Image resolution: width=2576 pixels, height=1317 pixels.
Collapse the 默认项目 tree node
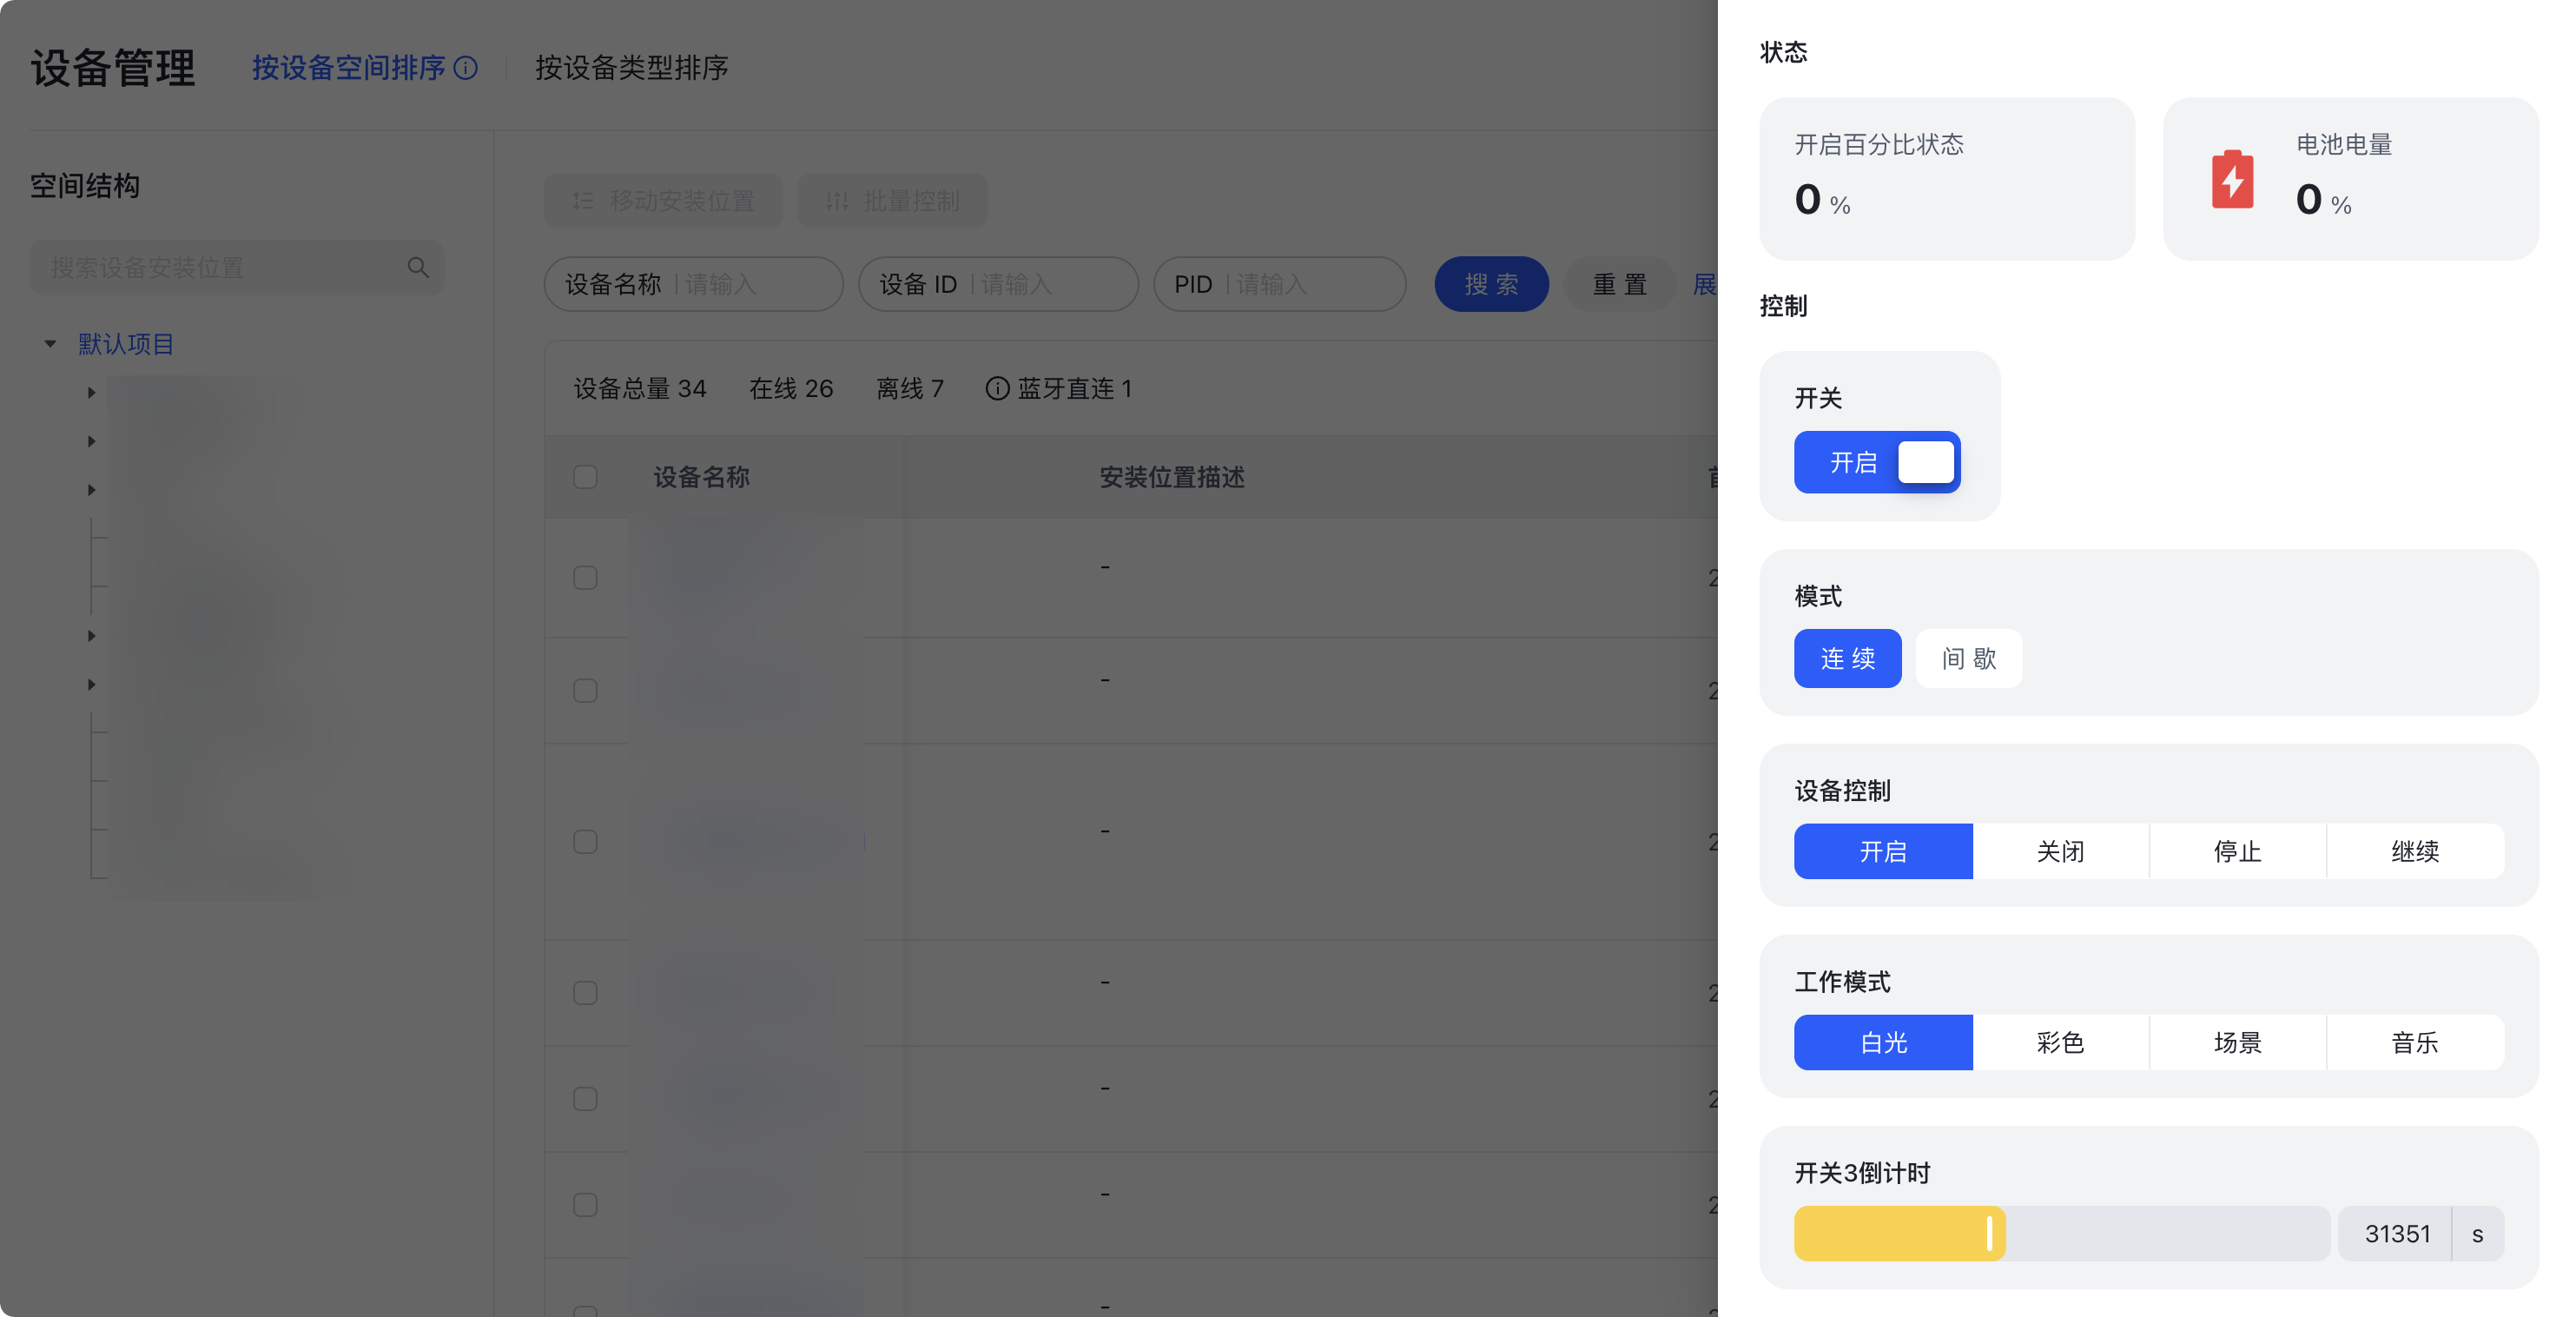point(50,344)
